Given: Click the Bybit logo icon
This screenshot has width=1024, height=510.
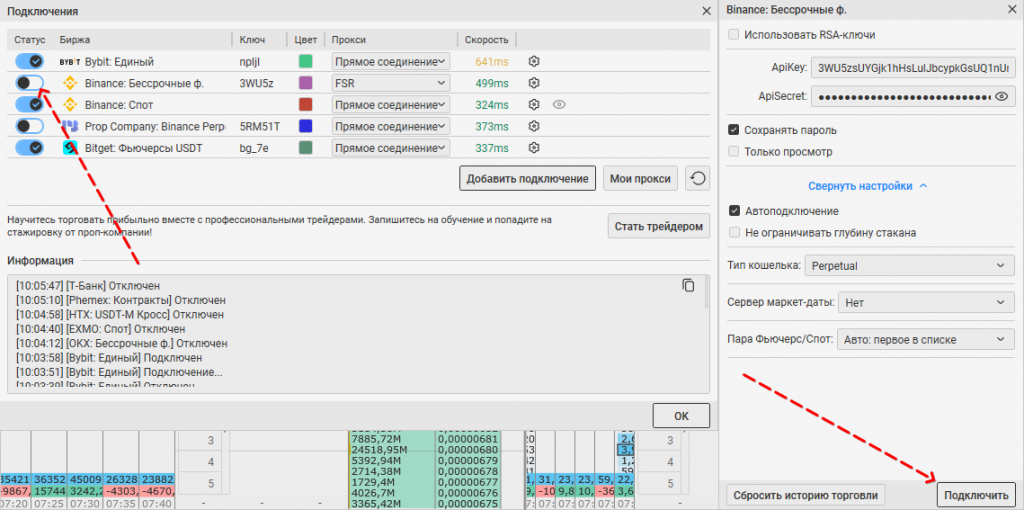Looking at the screenshot, I should point(69,61).
